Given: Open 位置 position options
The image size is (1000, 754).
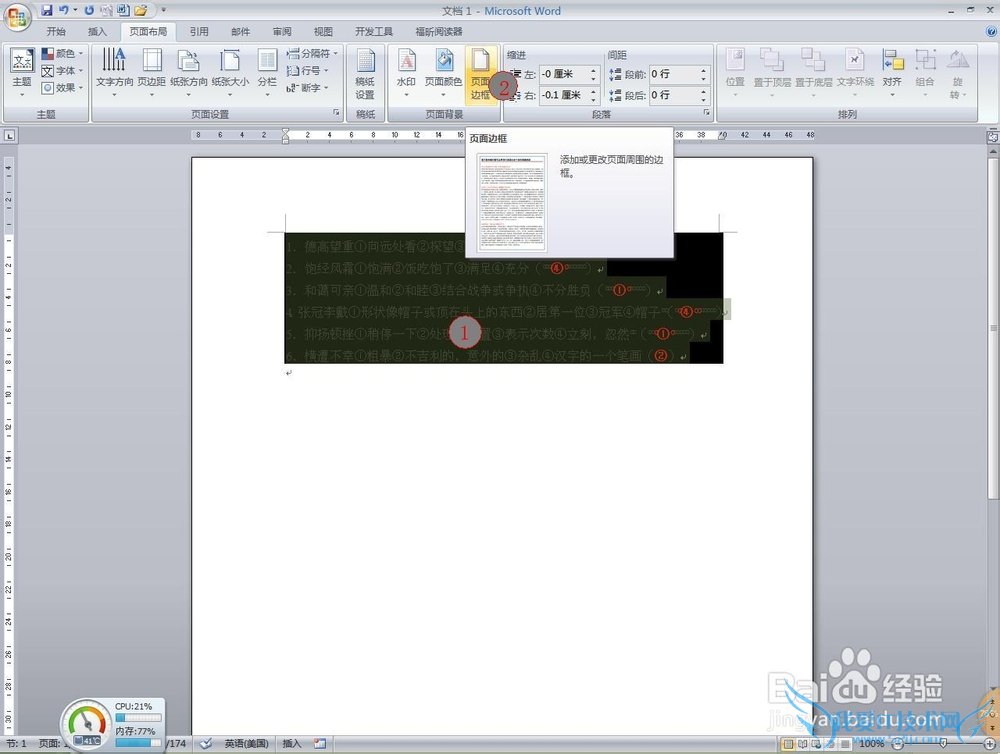Looking at the screenshot, I should tap(735, 73).
